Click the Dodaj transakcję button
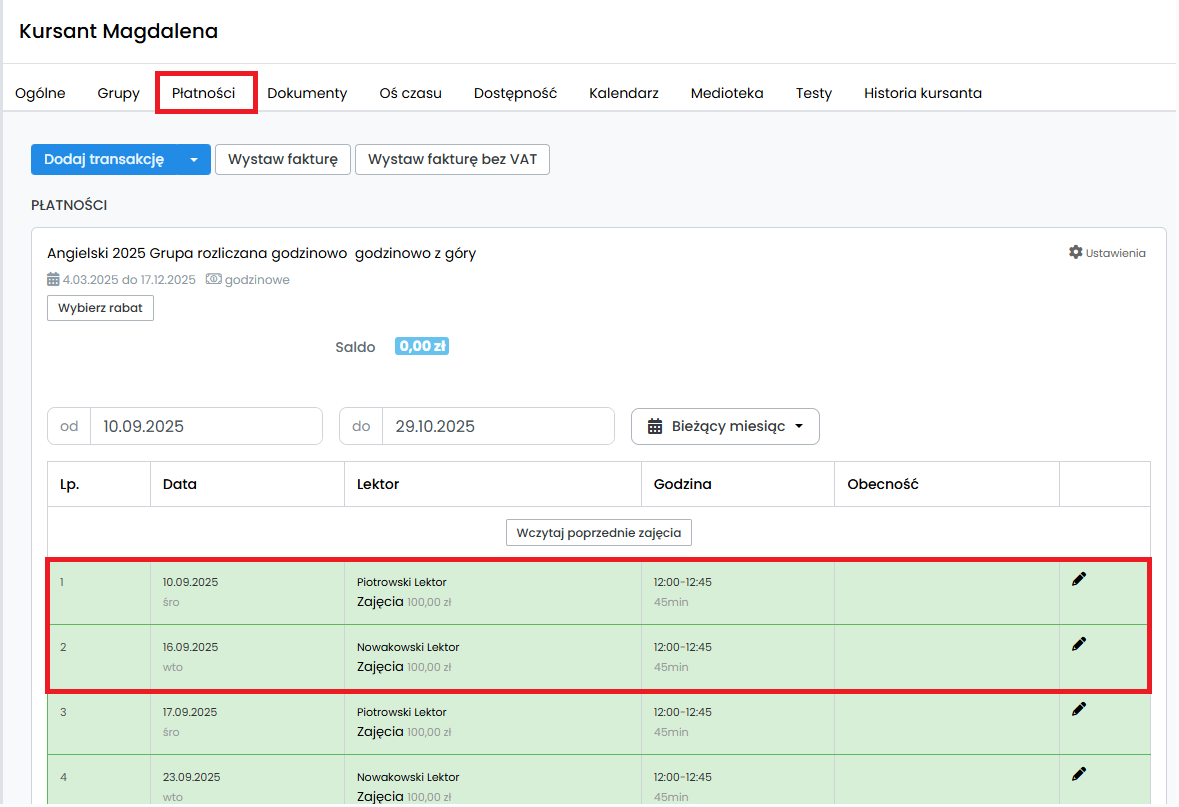 coord(104,160)
